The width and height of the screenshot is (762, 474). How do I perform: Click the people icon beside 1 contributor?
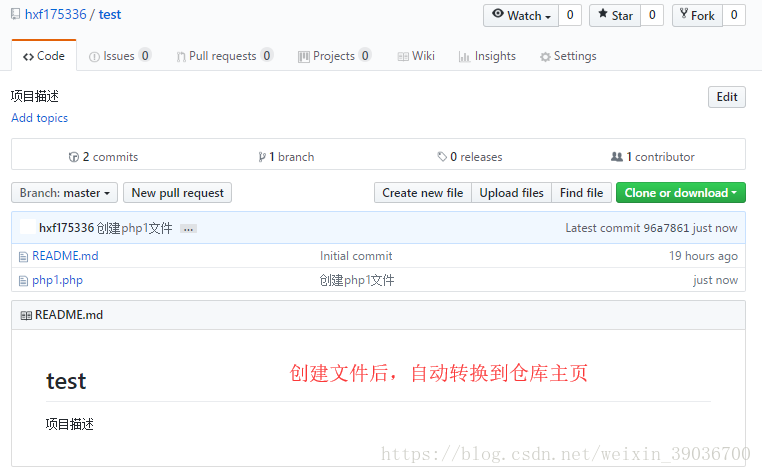(x=617, y=157)
